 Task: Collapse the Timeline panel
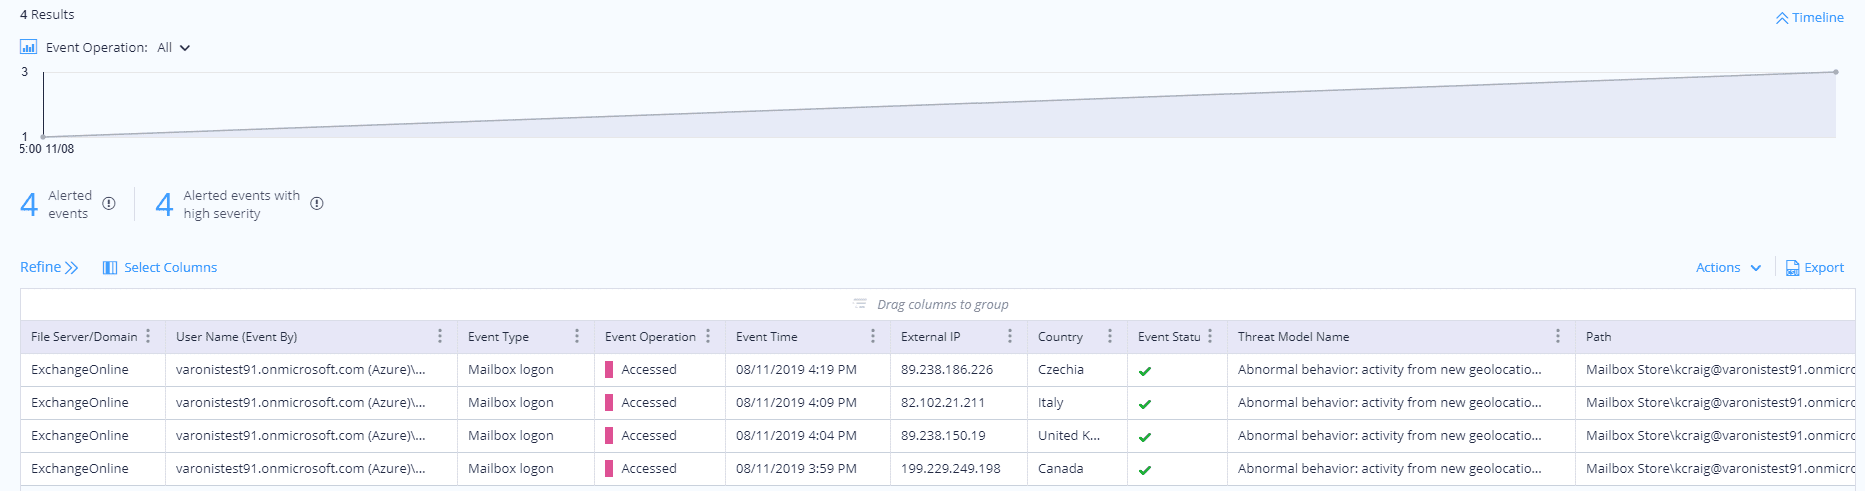(x=1809, y=18)
